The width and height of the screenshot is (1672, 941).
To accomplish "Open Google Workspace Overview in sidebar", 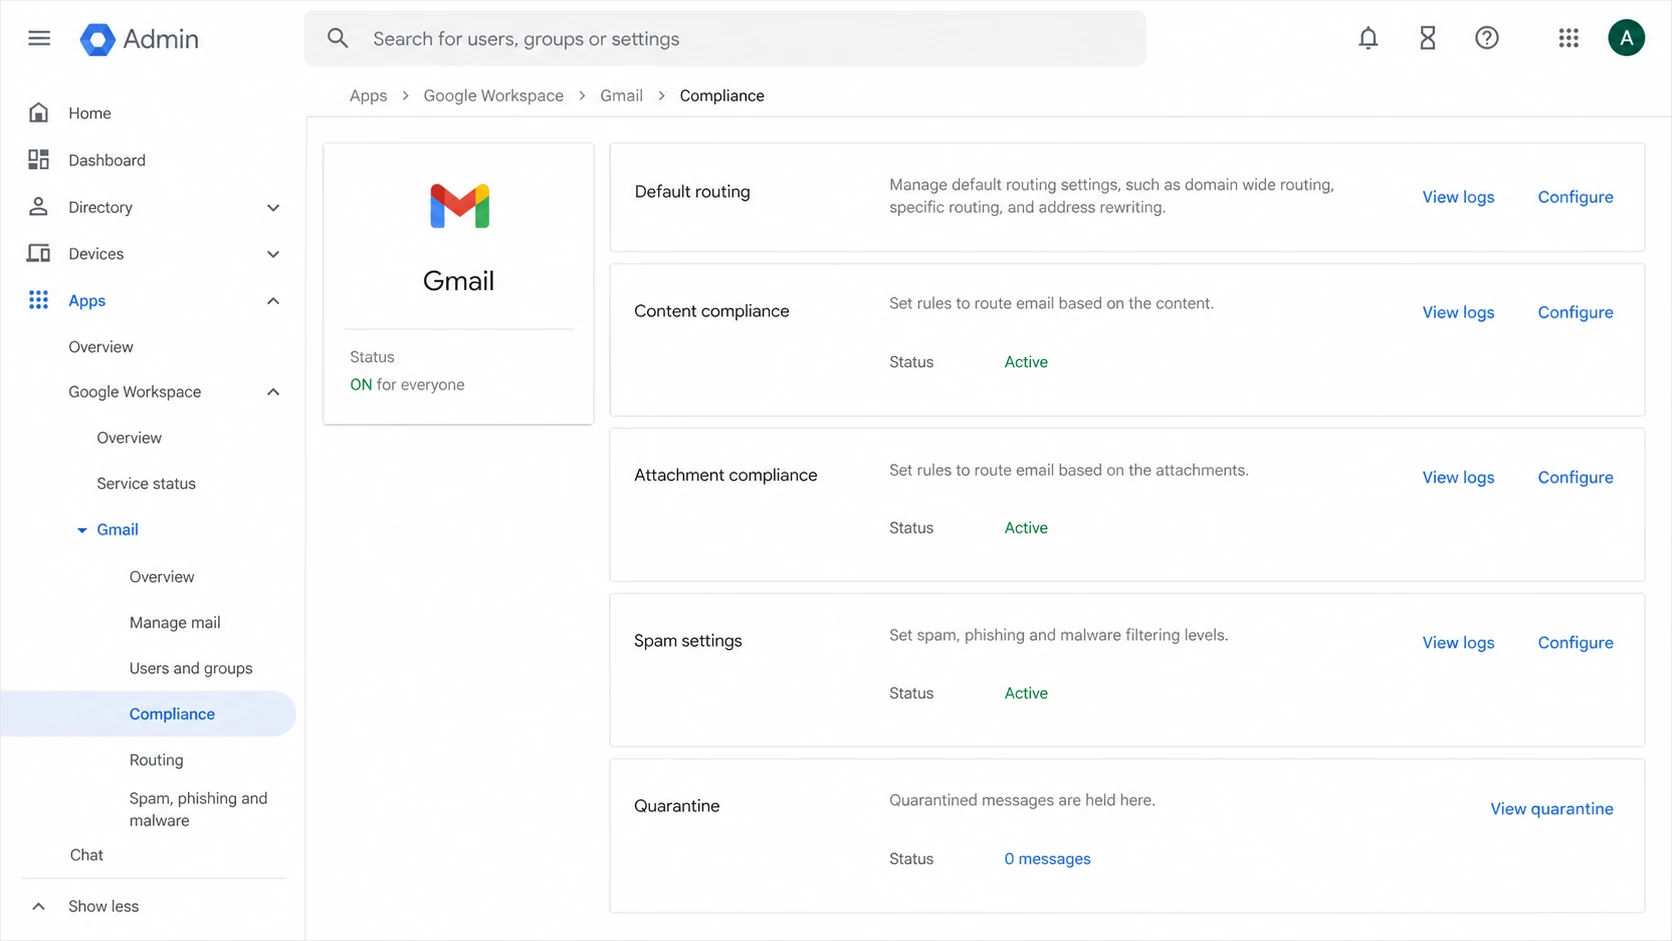I will pyautogui.click(x=129, y=438).
